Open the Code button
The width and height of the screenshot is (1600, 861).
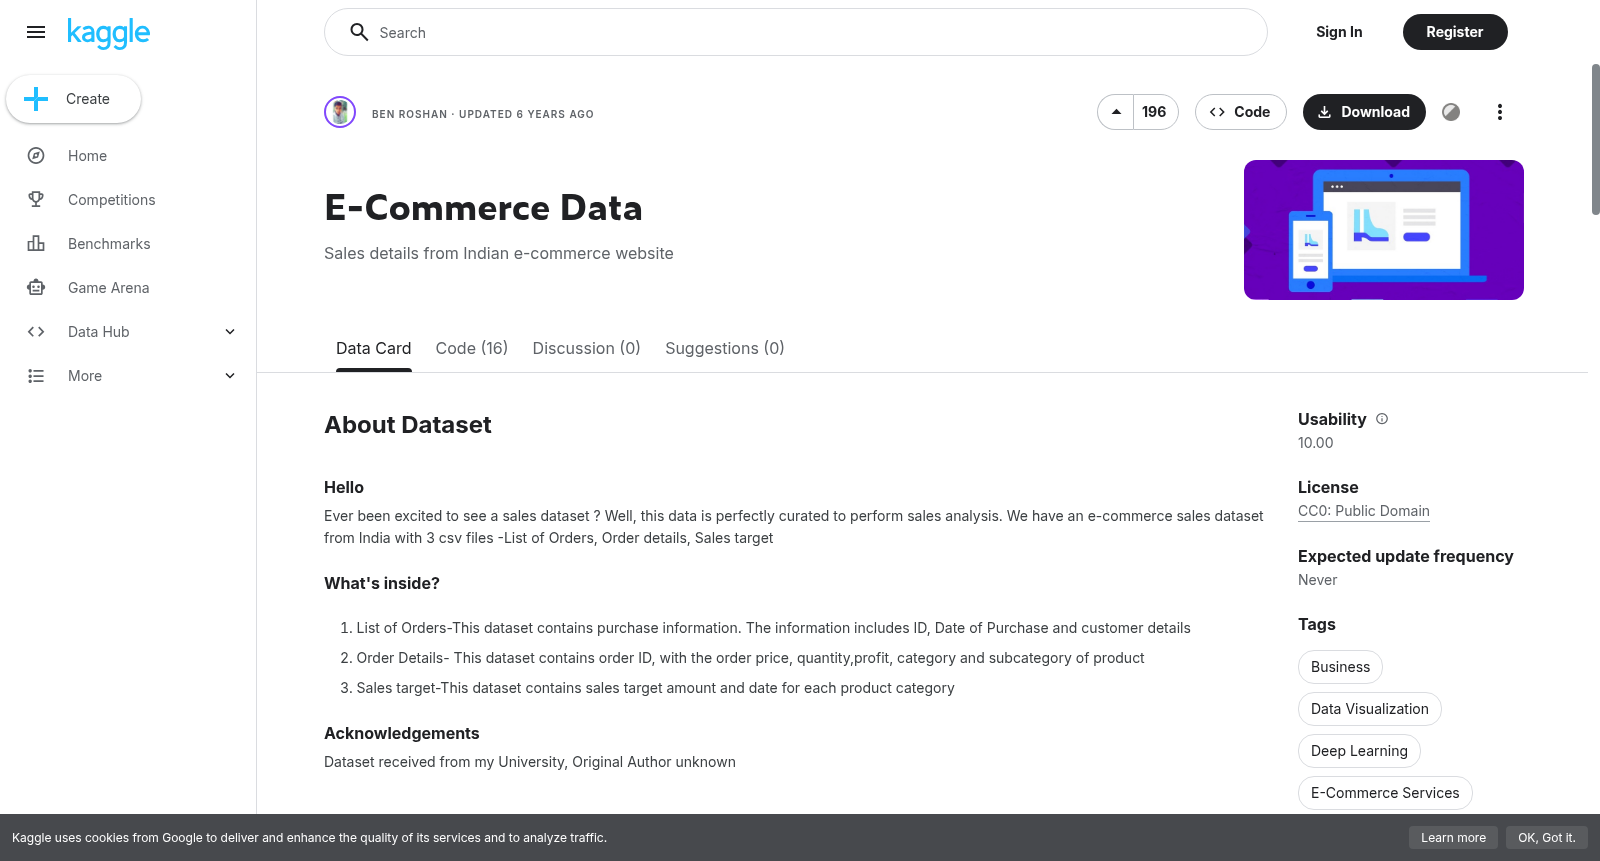tap(1240, 112)
